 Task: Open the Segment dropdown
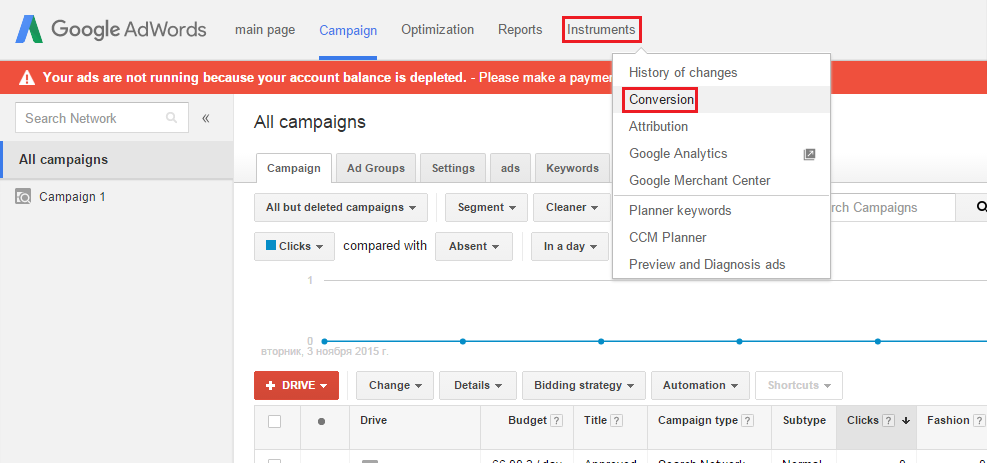coord(487,208)
